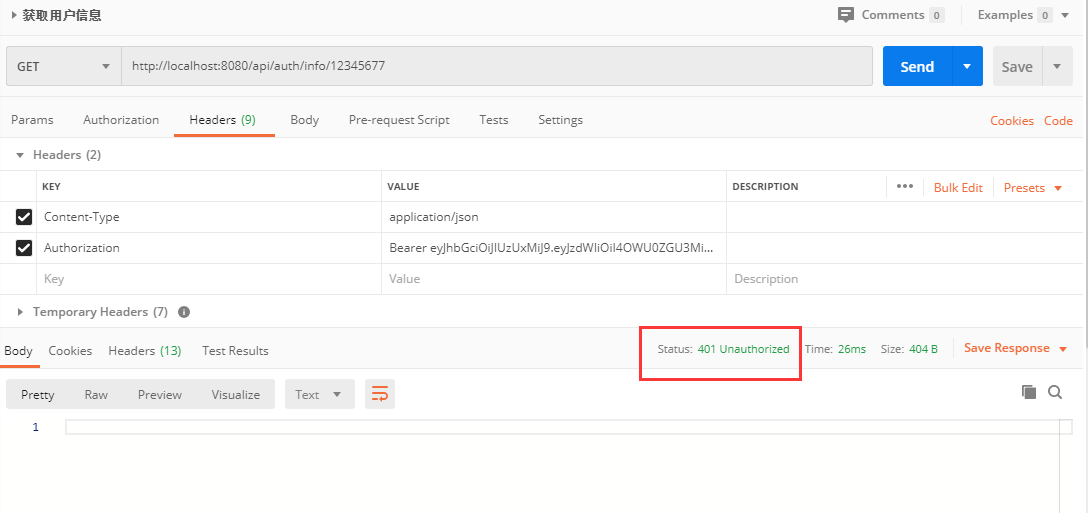This screenshot has width=1088, height=513.
Task: Open the three-dots column options menu
Action: [904, 187]
